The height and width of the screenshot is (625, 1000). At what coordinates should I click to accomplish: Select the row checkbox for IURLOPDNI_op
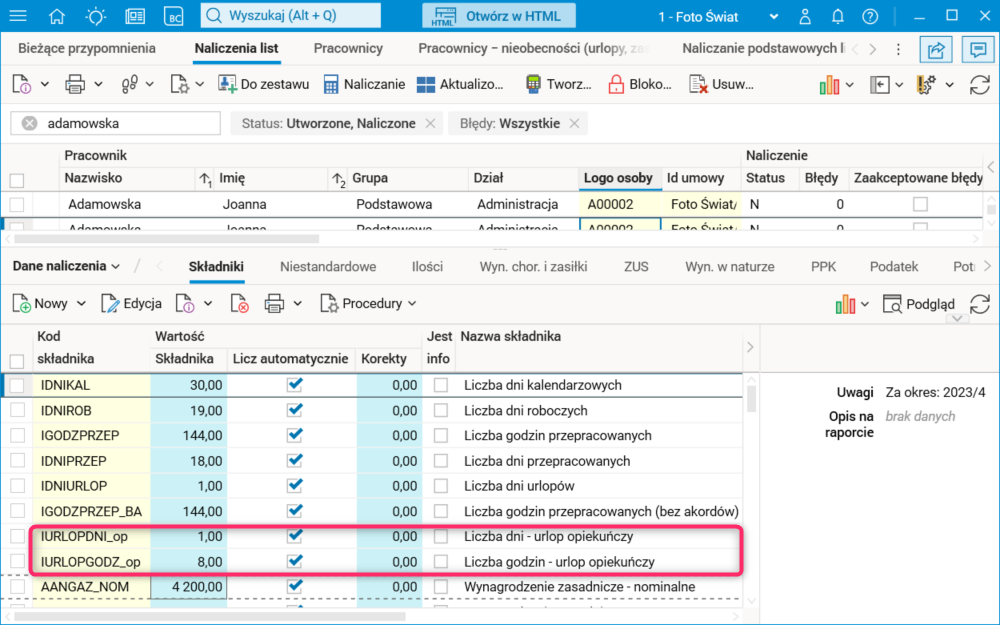click(17, 536)
